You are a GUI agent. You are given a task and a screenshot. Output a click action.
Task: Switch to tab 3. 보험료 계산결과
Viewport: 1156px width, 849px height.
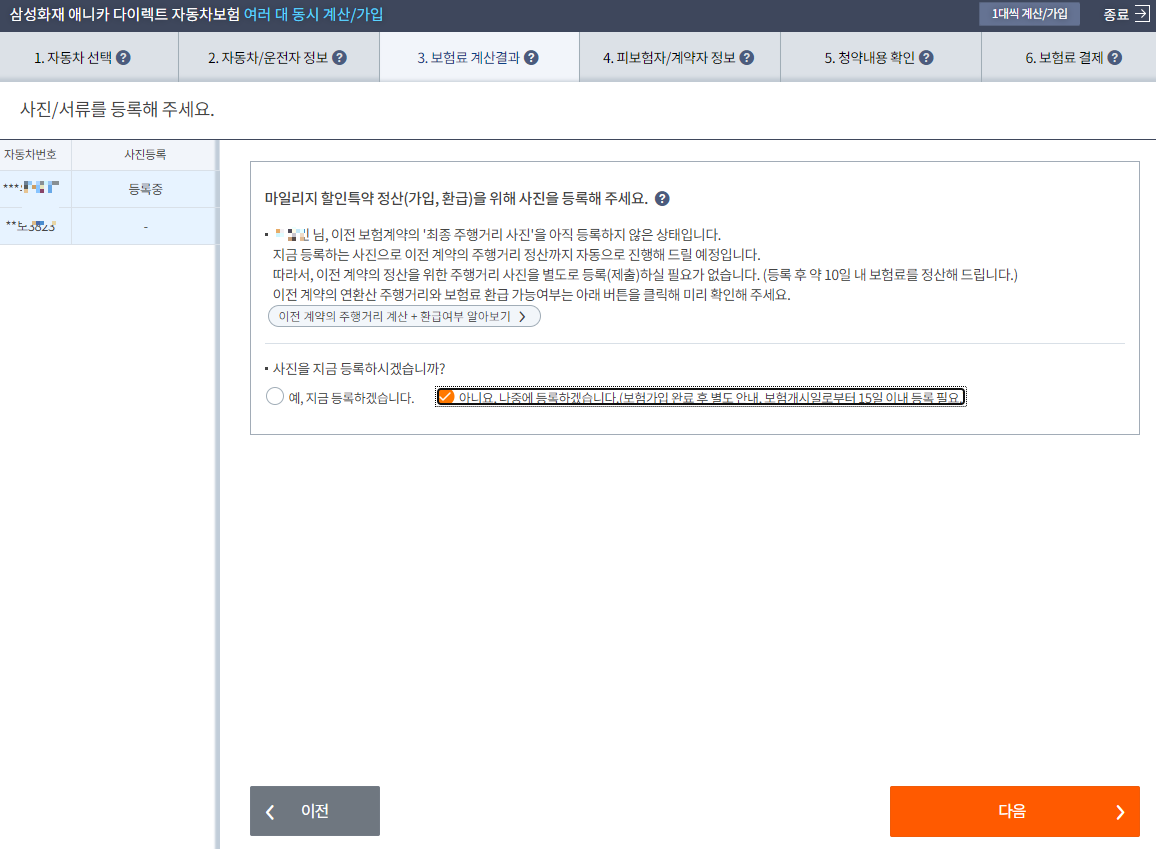coord(479,57)
